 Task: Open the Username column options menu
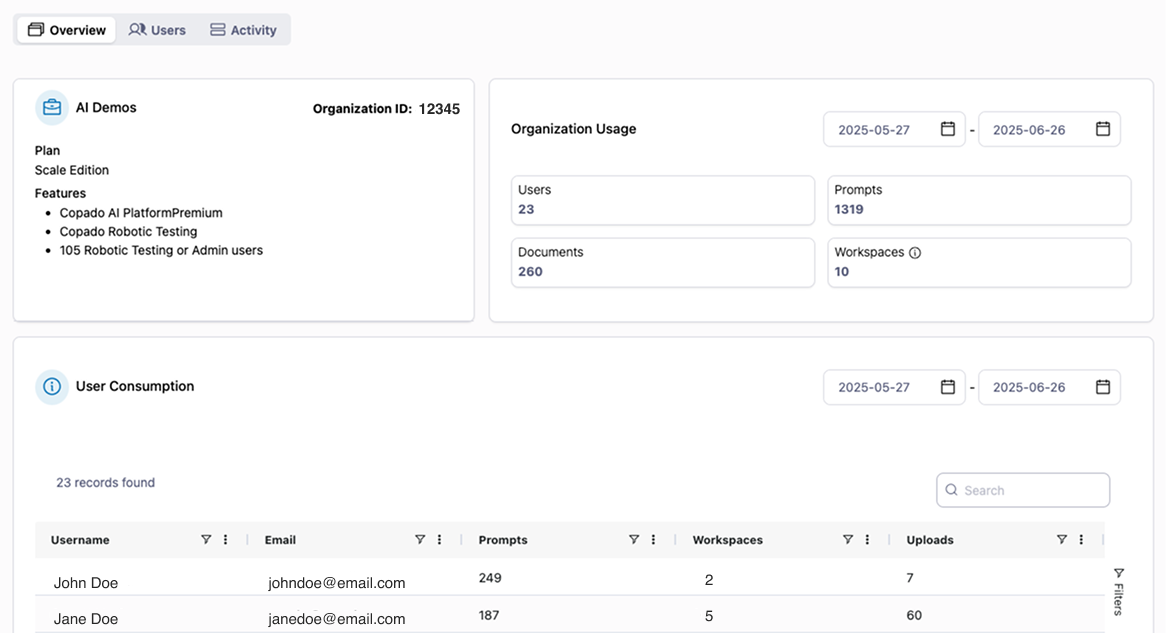[x=226, y=540]
